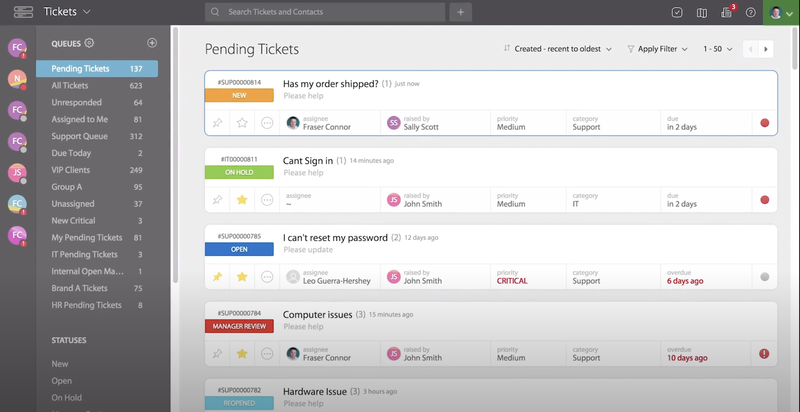Click the OPEN status label
Image resolution: width=800 pixels, height=412 pixels.
click(239, 249)
